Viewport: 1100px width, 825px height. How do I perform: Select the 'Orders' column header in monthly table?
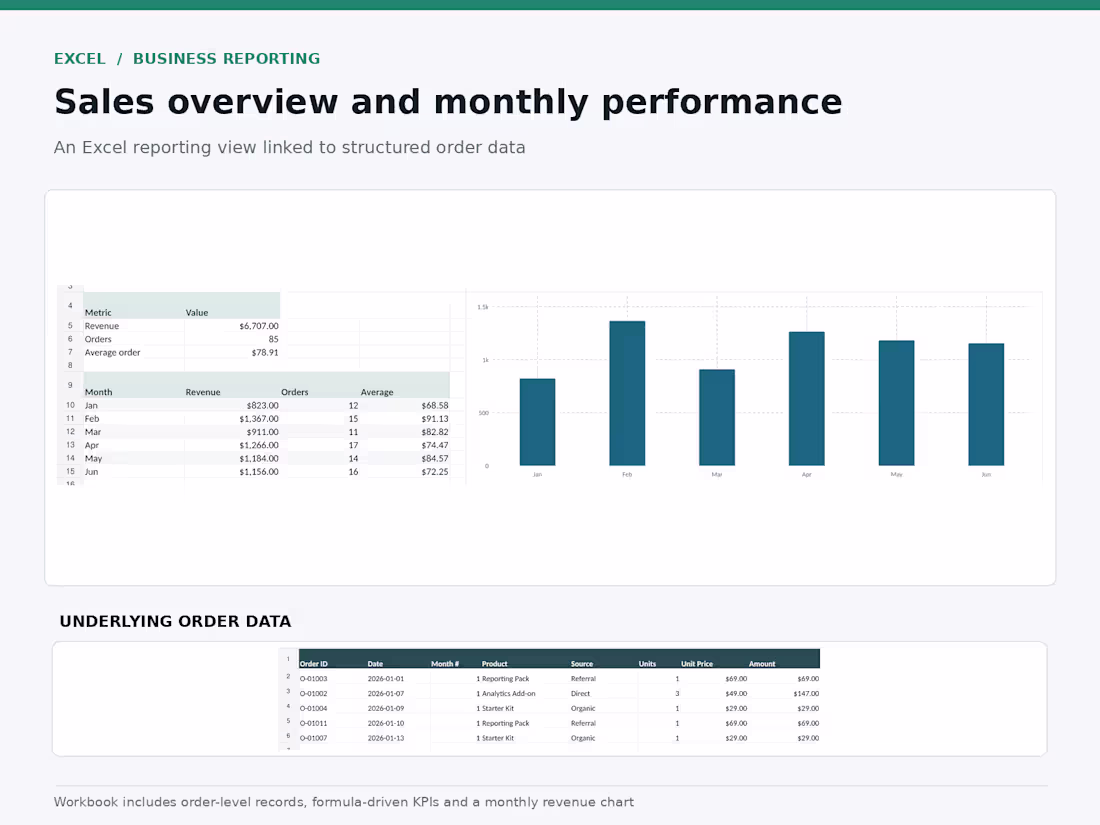click(x=320, y=385)
